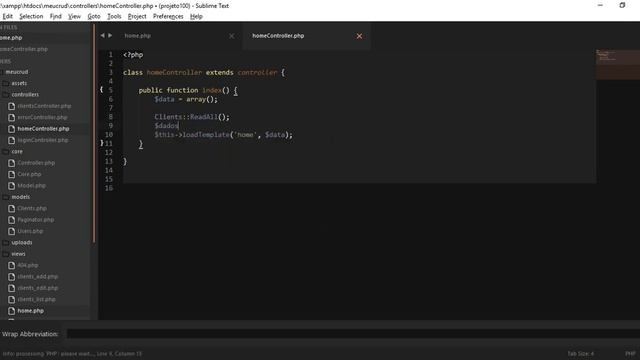Open the Find menu
This screenshot has width=640, height=360.
click(56, 16)
